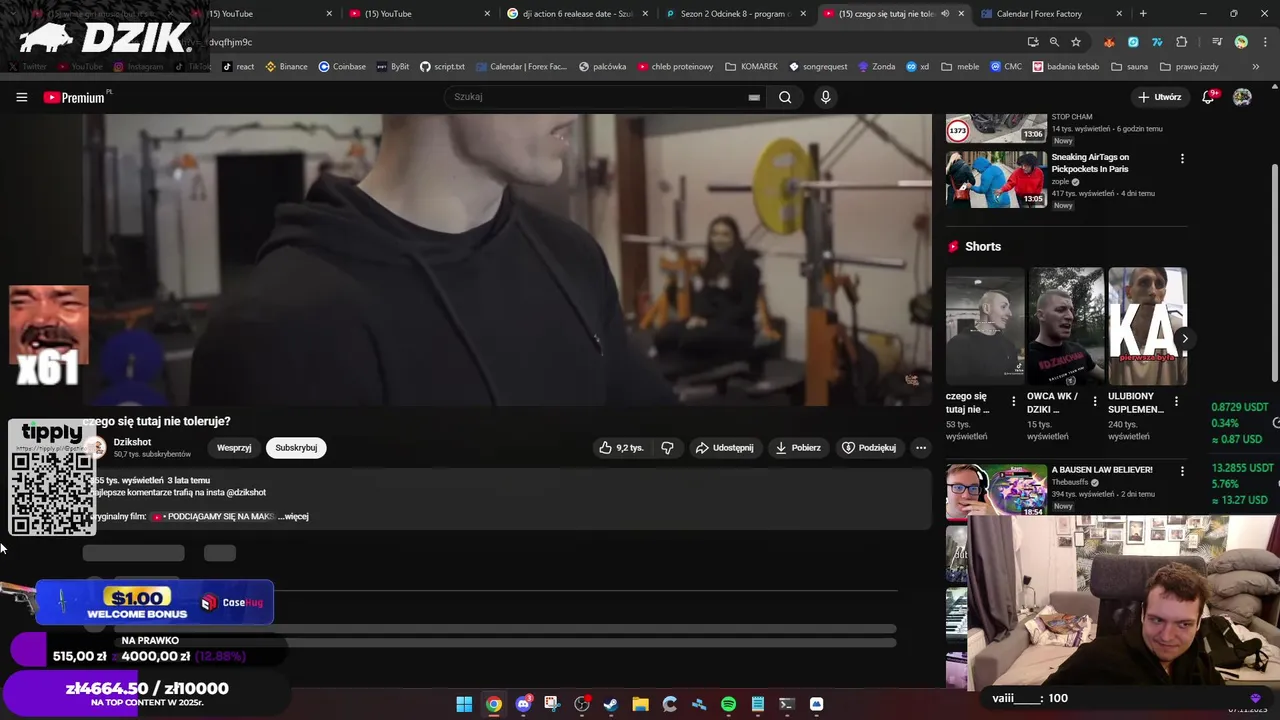Click the Podziękuj button
This screenshot has width=1280, height=720.
tap(869, 448)
